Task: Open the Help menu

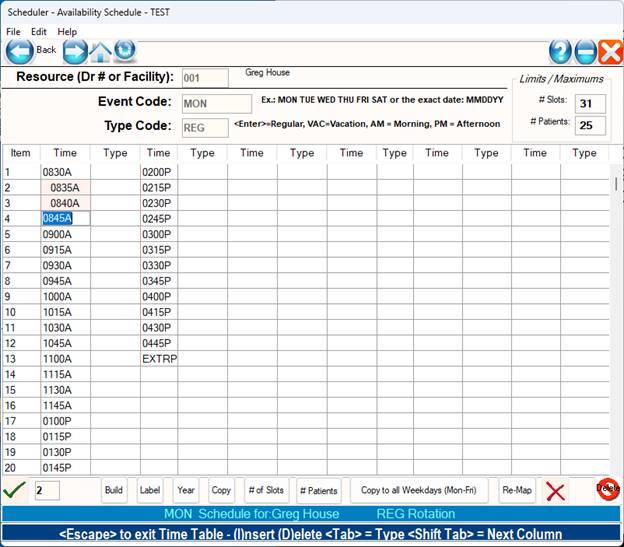Action: (67, 32)
